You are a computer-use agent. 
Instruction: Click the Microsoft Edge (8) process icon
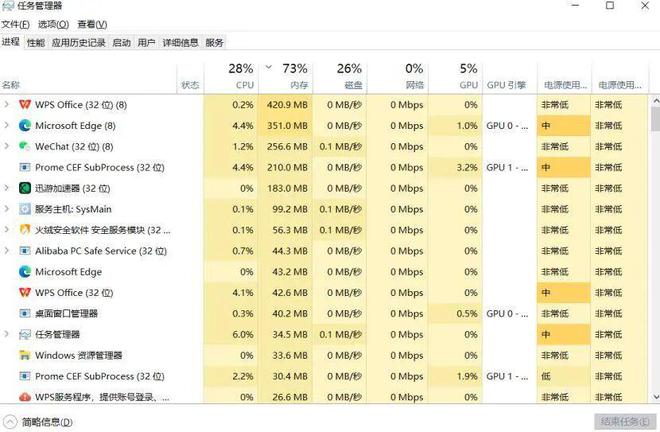(x=25, y=125)
